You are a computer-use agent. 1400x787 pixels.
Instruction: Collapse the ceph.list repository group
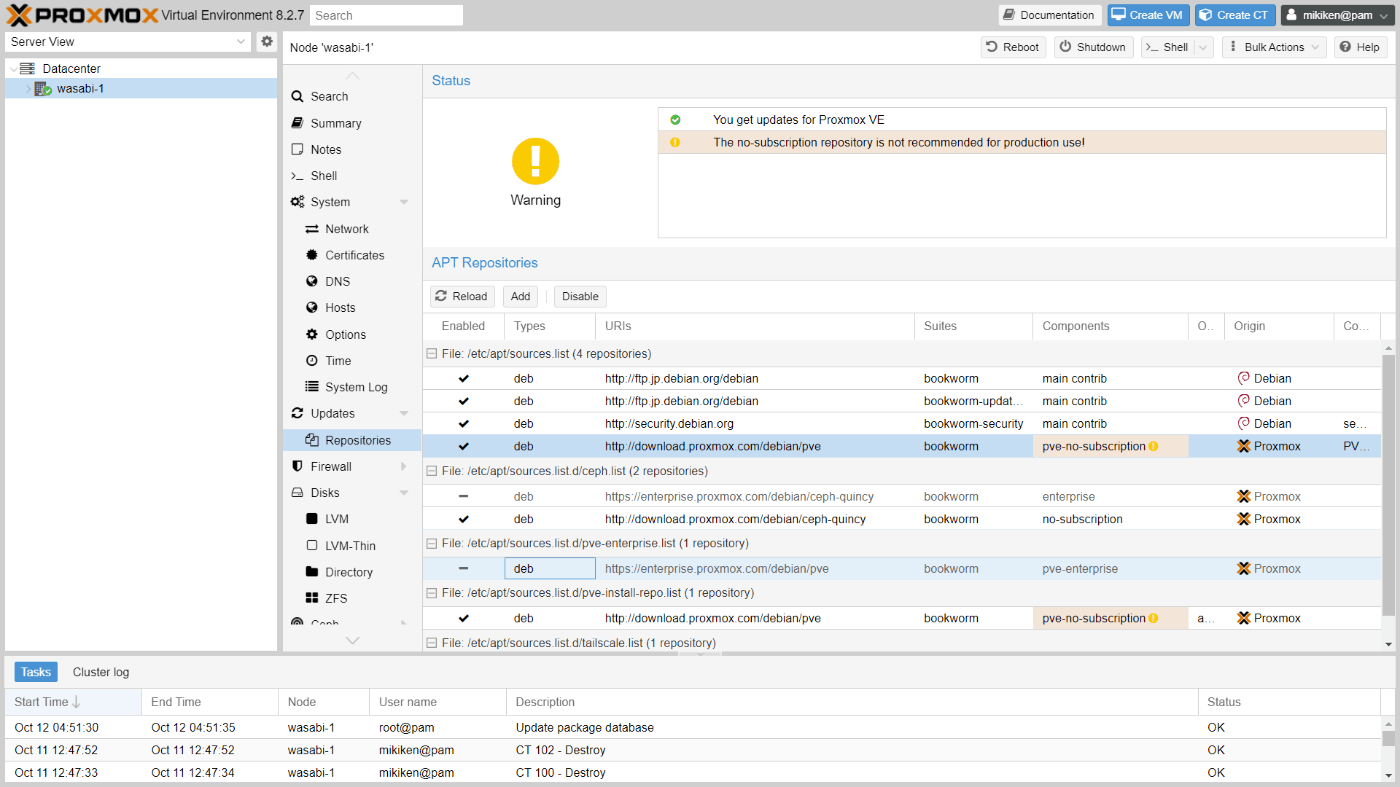click(432, 471)
